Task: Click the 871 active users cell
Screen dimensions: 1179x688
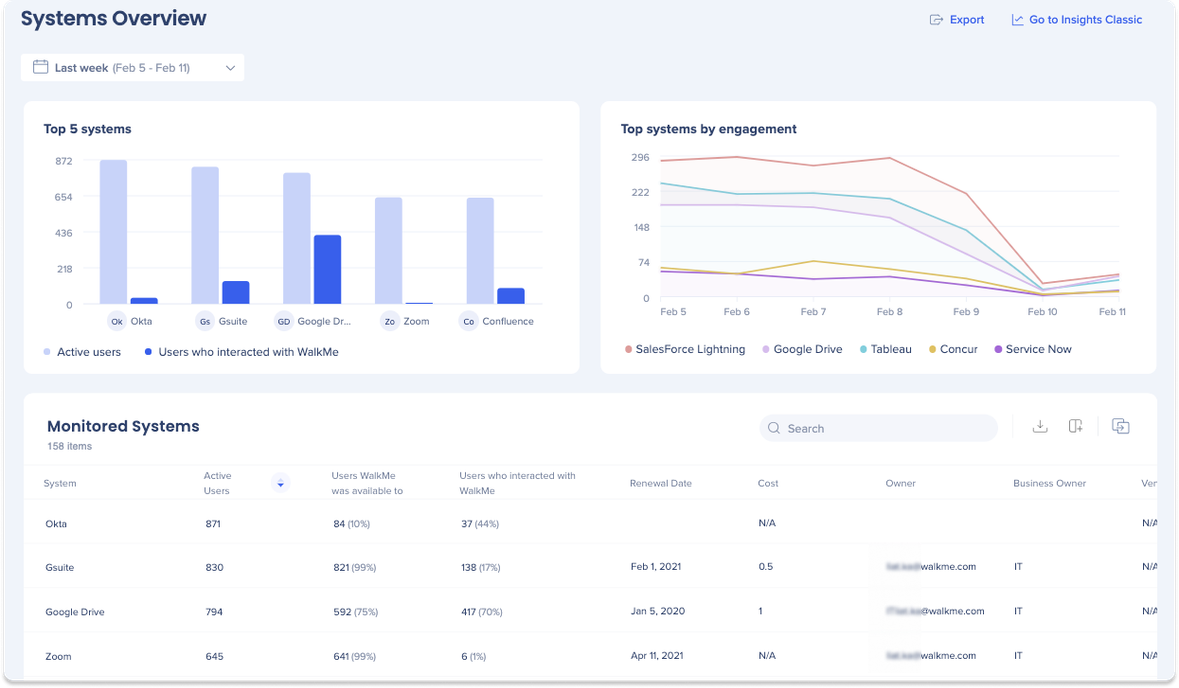Action: 213,523
